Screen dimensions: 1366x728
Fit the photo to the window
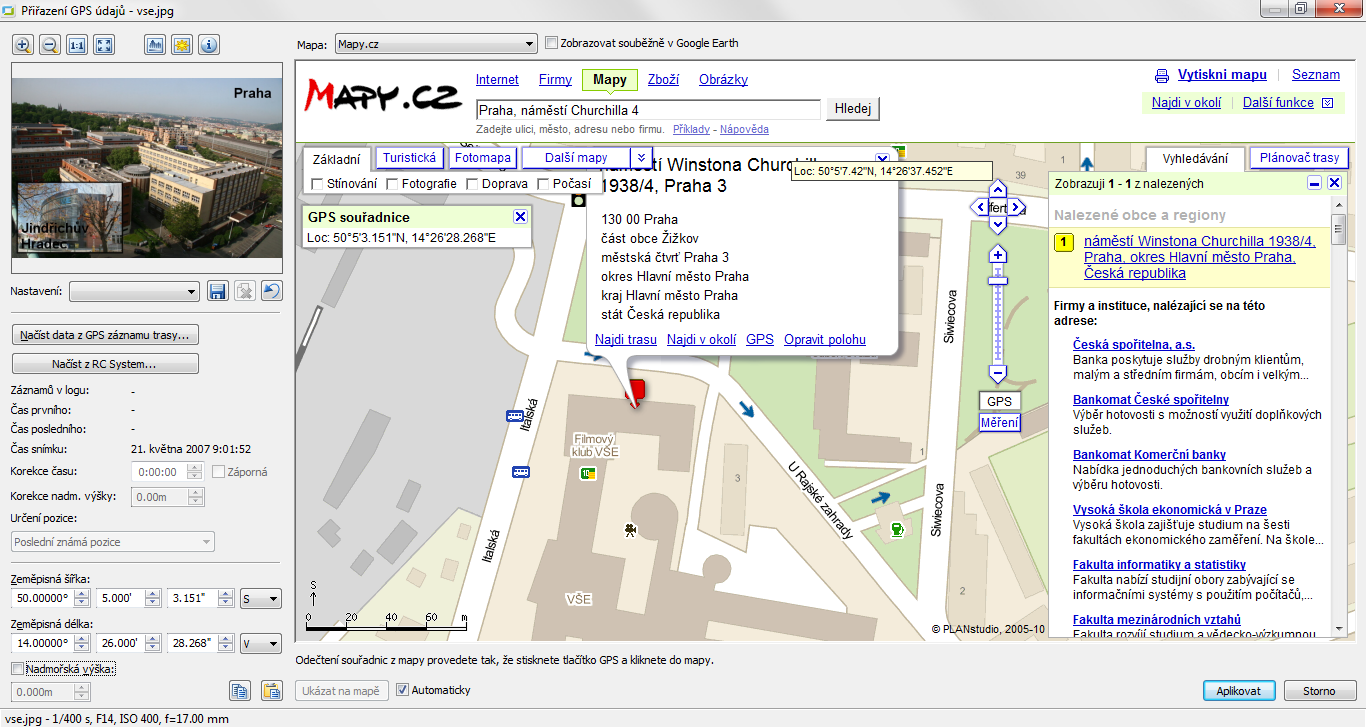pos(104,45)
